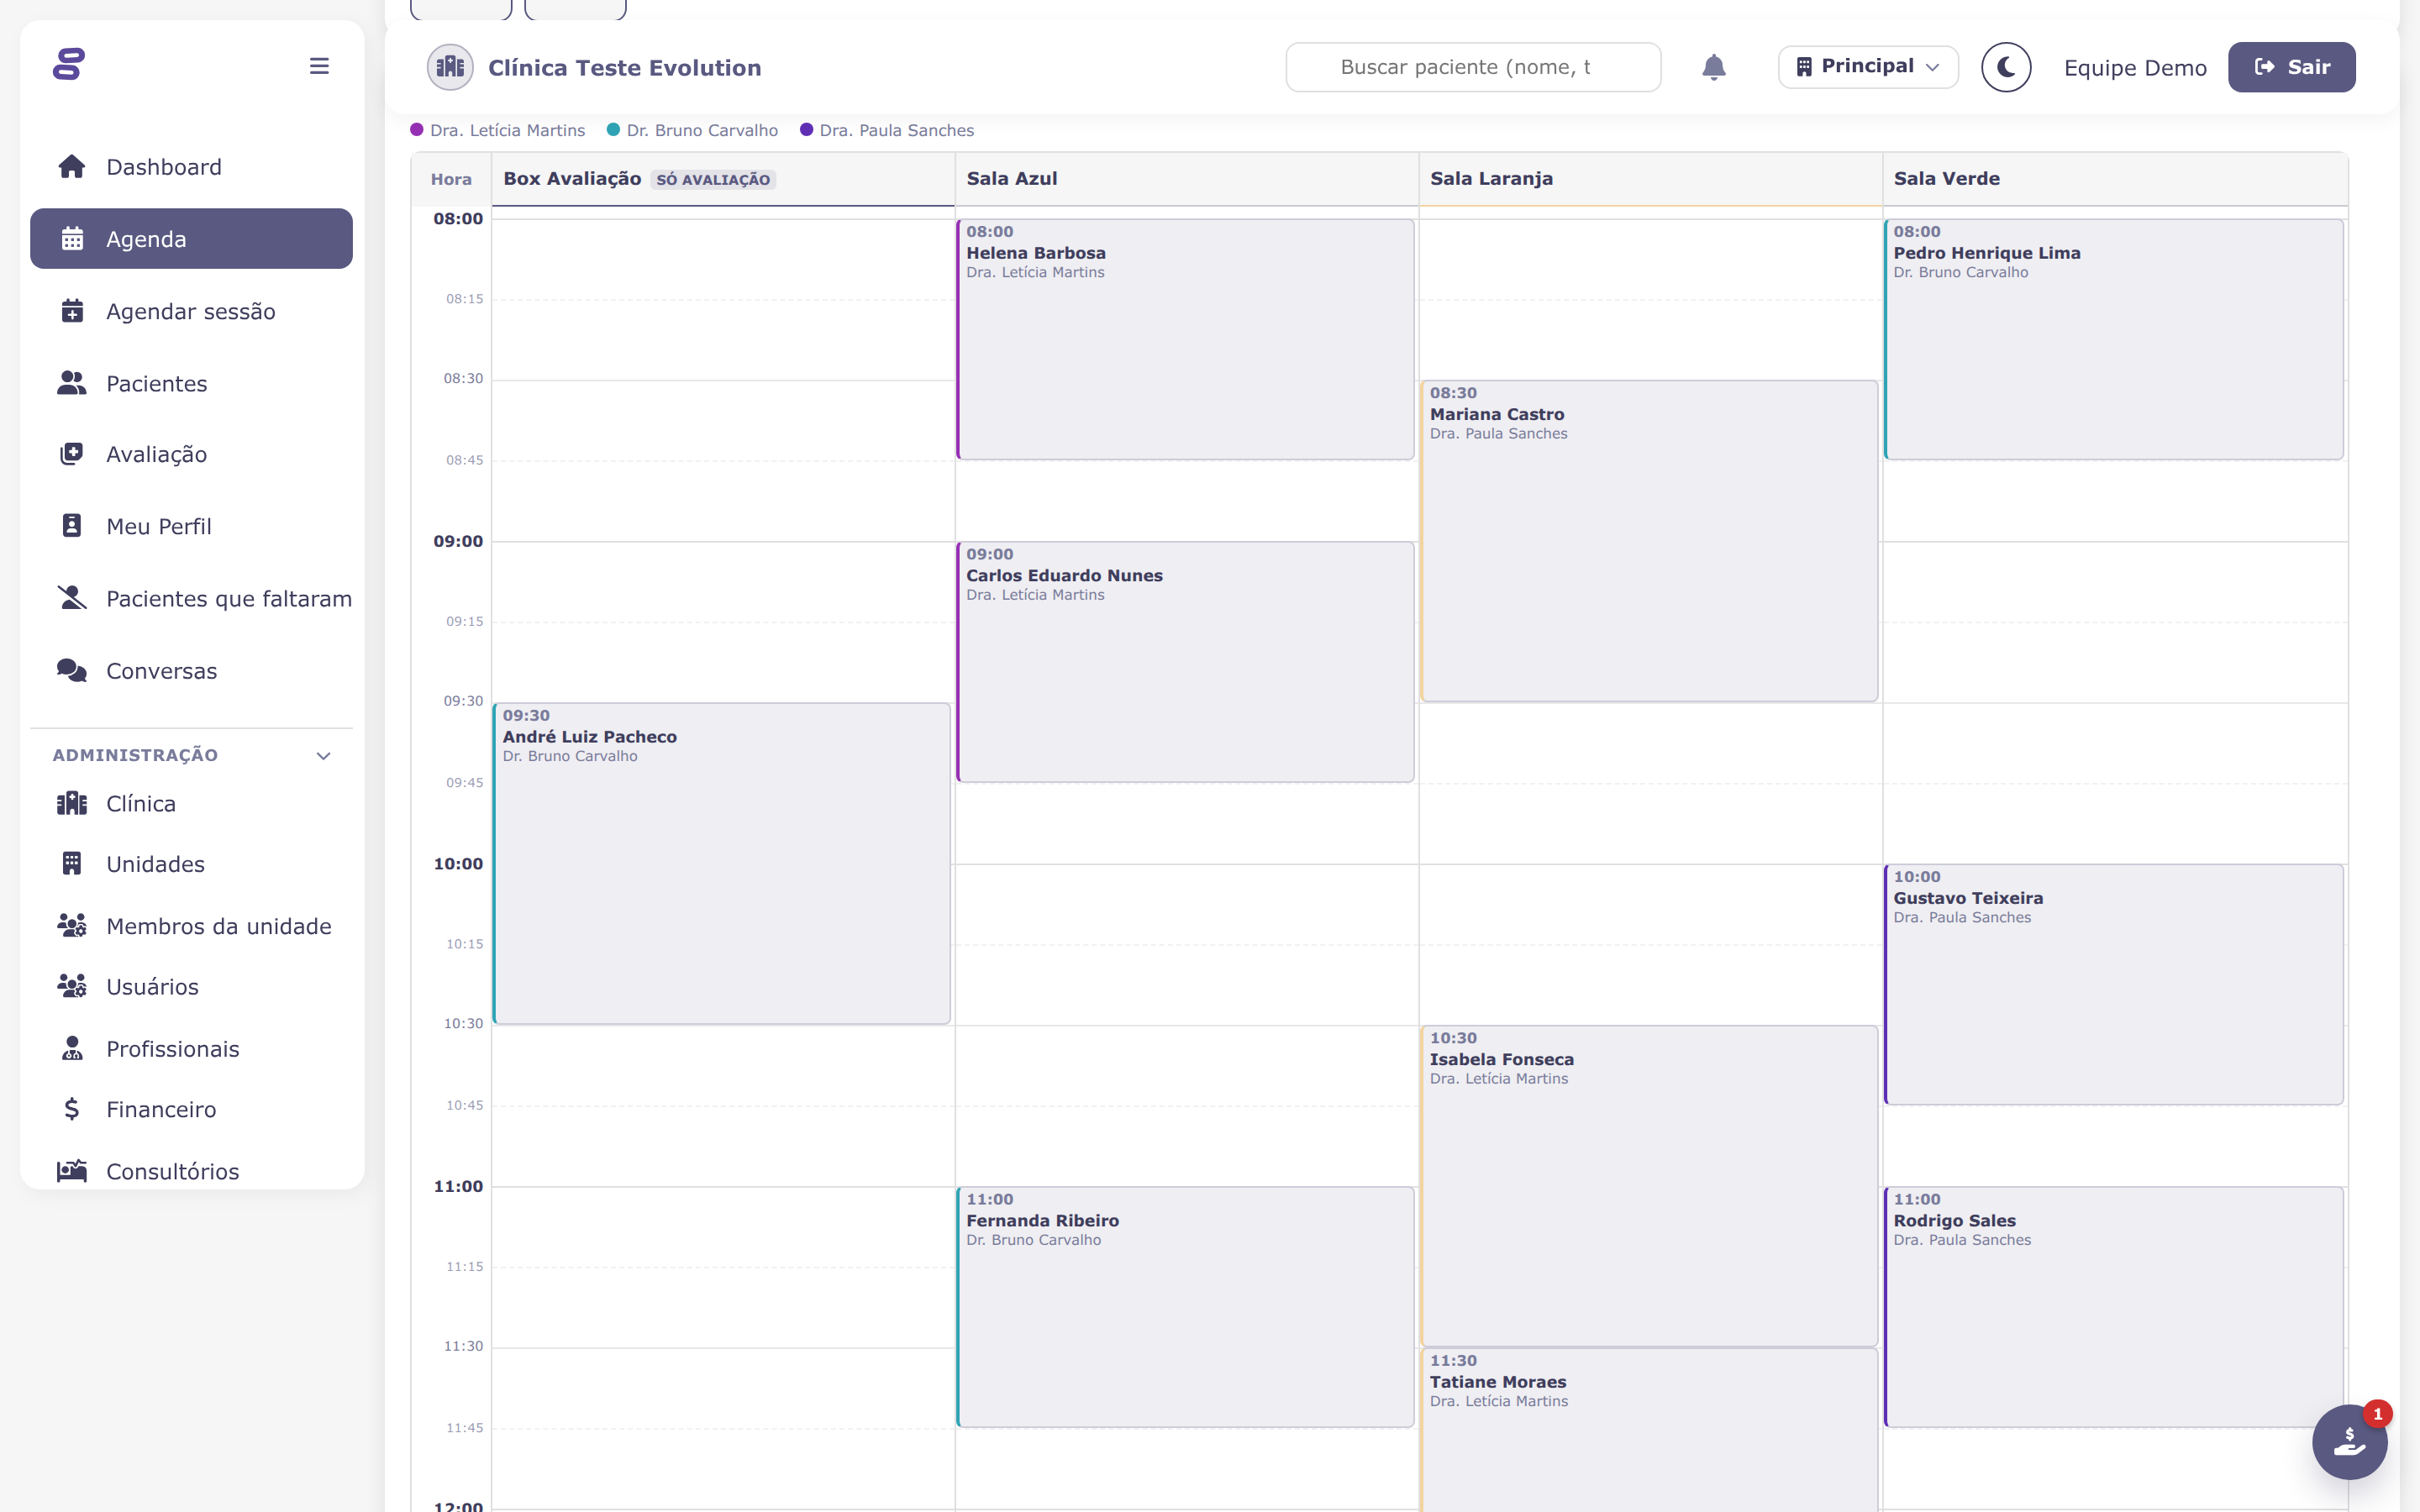Screen dimensions: 2420x1512
Task: Open the Principal unit dropdown
Action: click(x=1868, y=67)
